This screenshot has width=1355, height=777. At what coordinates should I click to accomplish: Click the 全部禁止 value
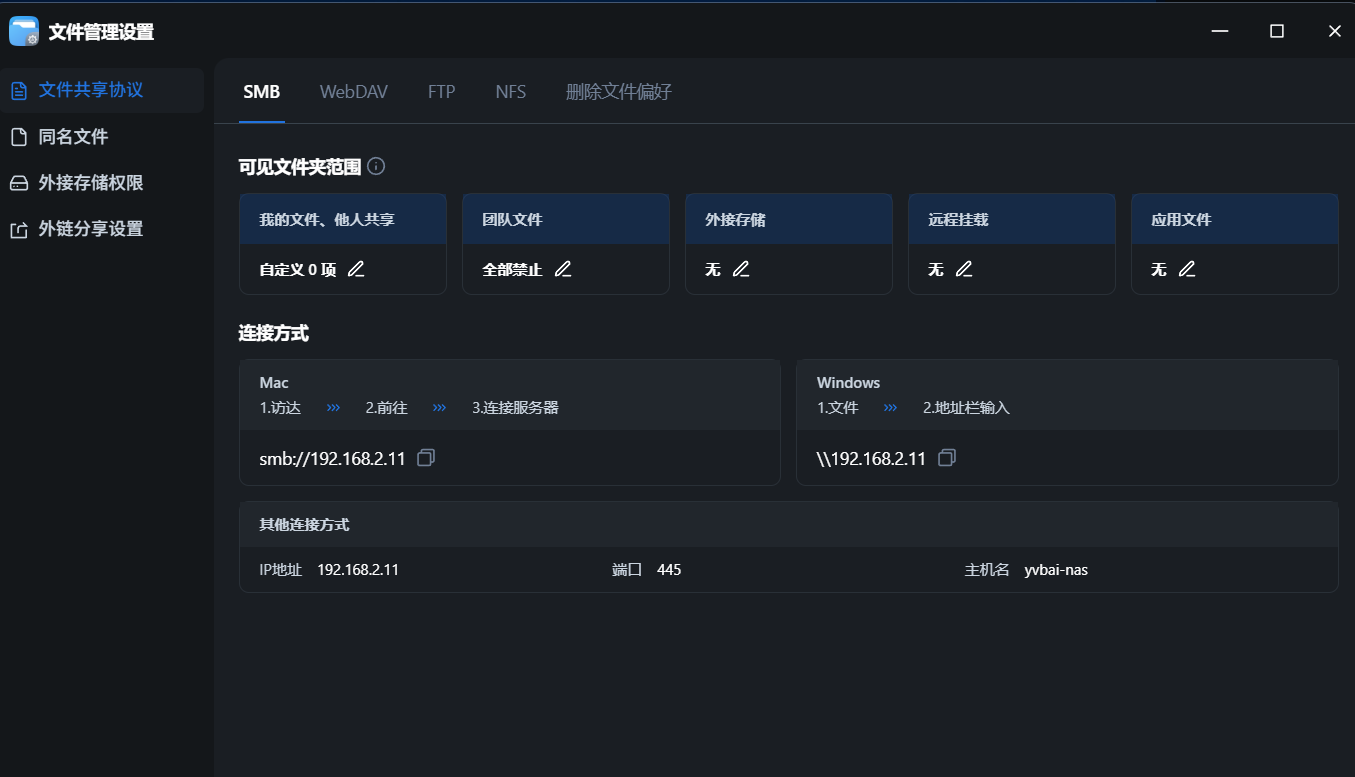(x=512, y=269)
